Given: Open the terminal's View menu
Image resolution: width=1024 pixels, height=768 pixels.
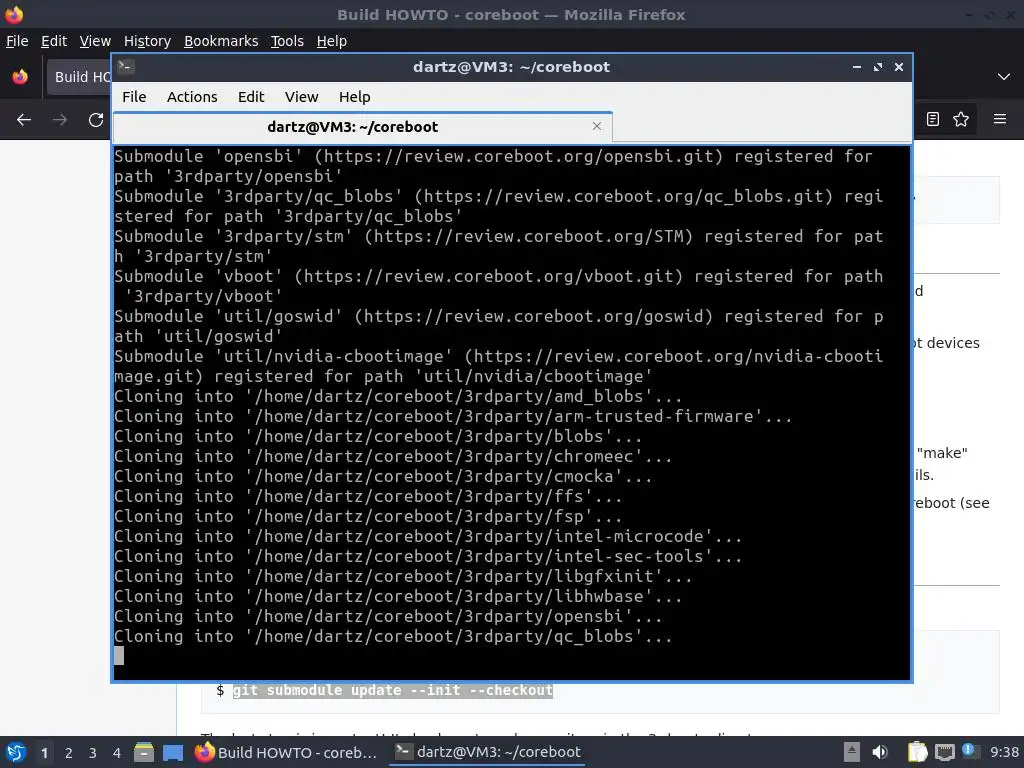Looking at the screenshot, I should coord(301,97).
